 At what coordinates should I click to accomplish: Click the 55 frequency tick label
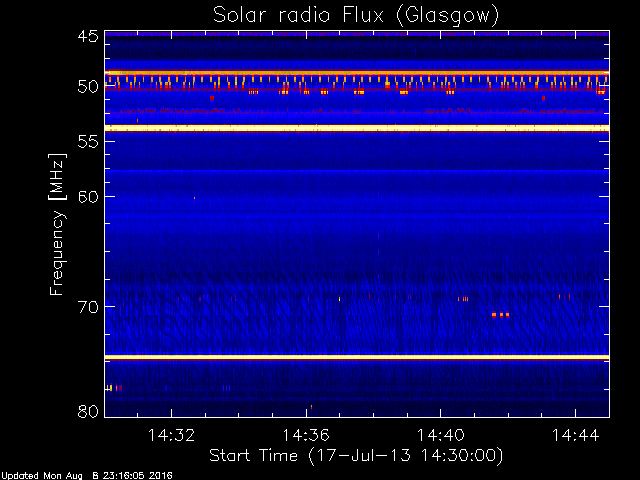tap(88, 142)
